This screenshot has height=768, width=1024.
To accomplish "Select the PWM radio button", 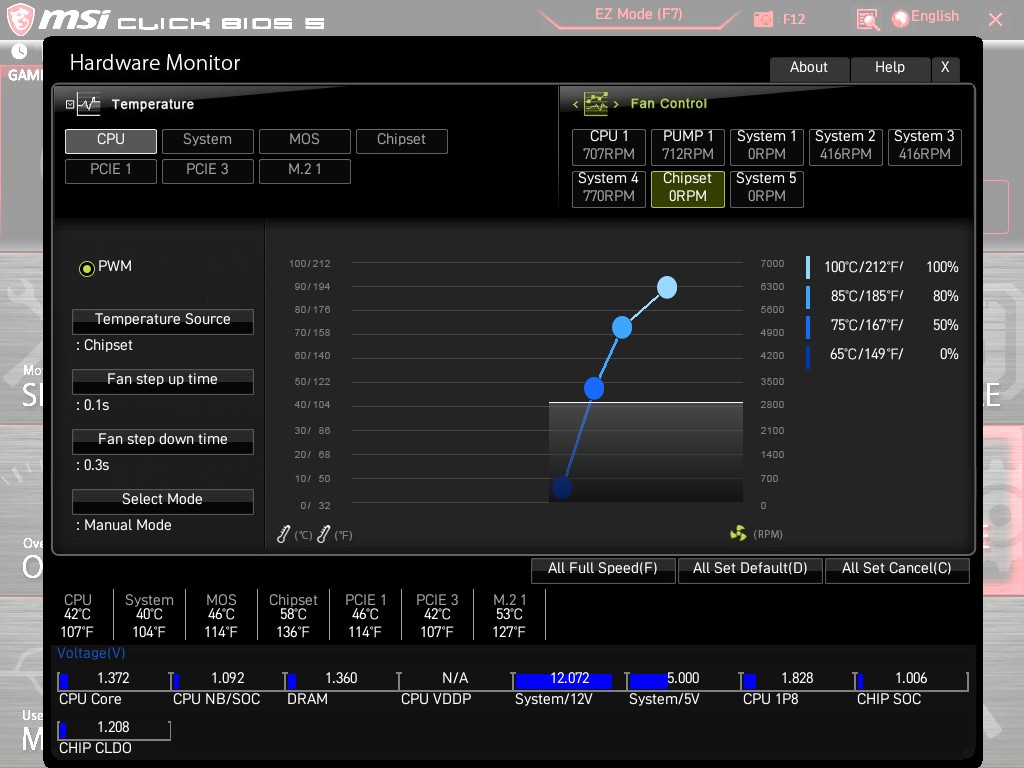I will (86, 268).
